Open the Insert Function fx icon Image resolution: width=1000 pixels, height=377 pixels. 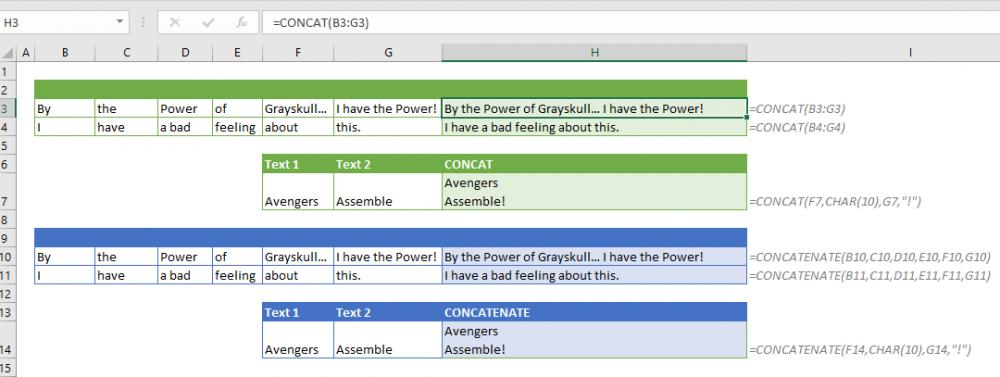(241, 22)
